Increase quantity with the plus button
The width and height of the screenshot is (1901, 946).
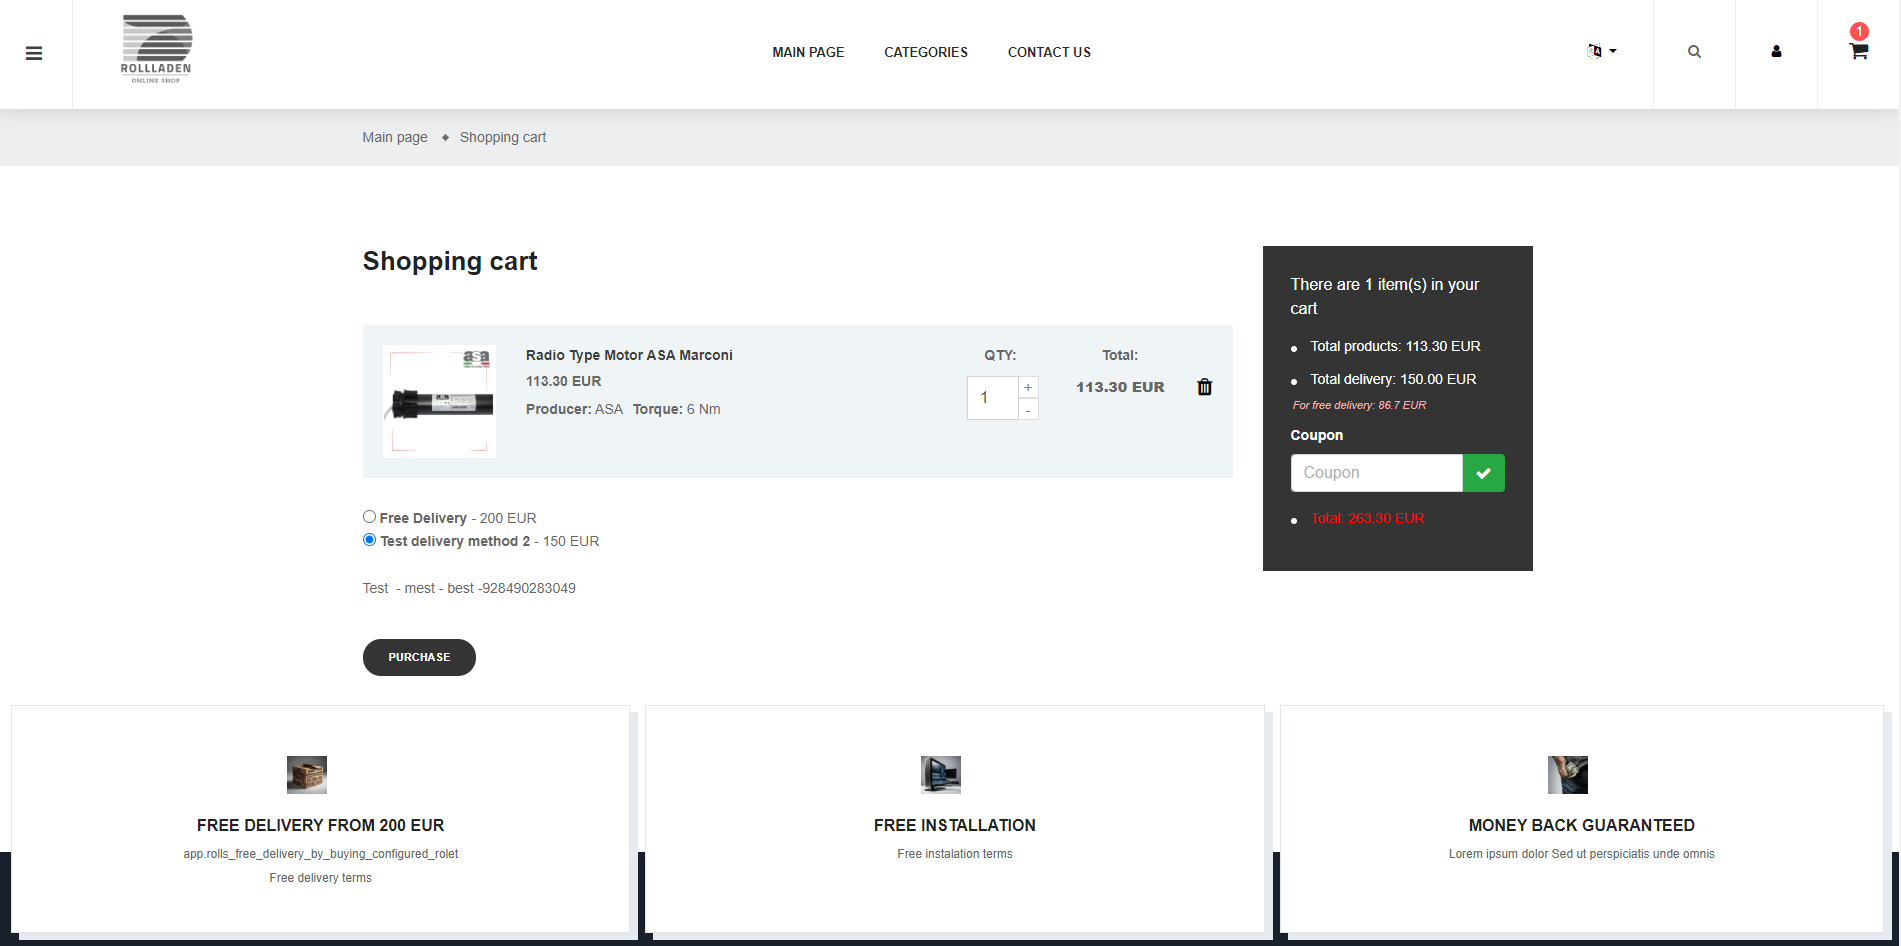pyautogui.click(x=1028, y=387)
